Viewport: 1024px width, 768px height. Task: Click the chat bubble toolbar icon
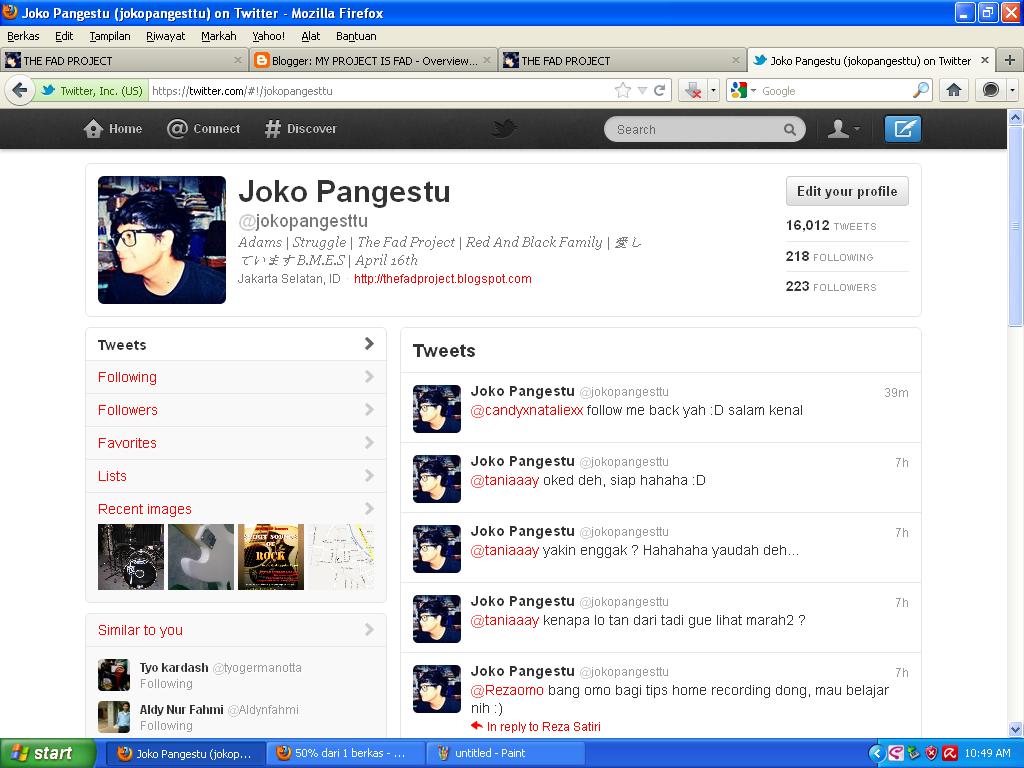991,90
